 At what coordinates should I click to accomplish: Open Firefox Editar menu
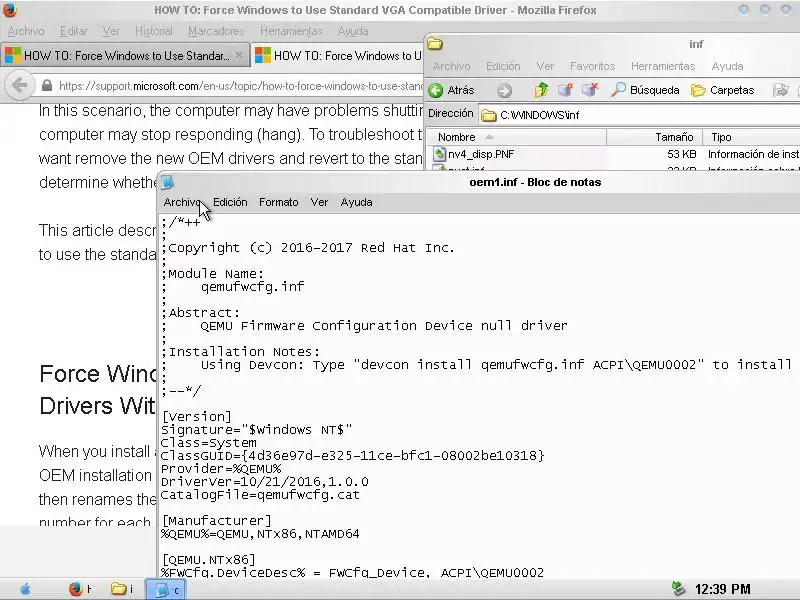pyautogui.click(x=74, y=31)
